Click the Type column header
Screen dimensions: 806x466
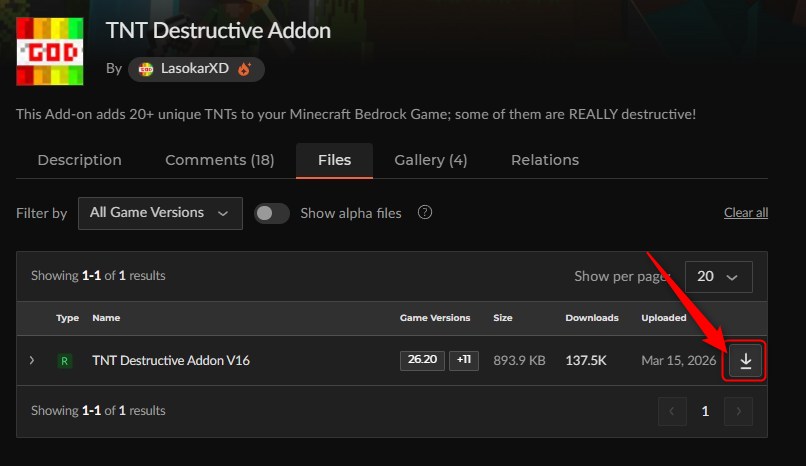point(67,318)
